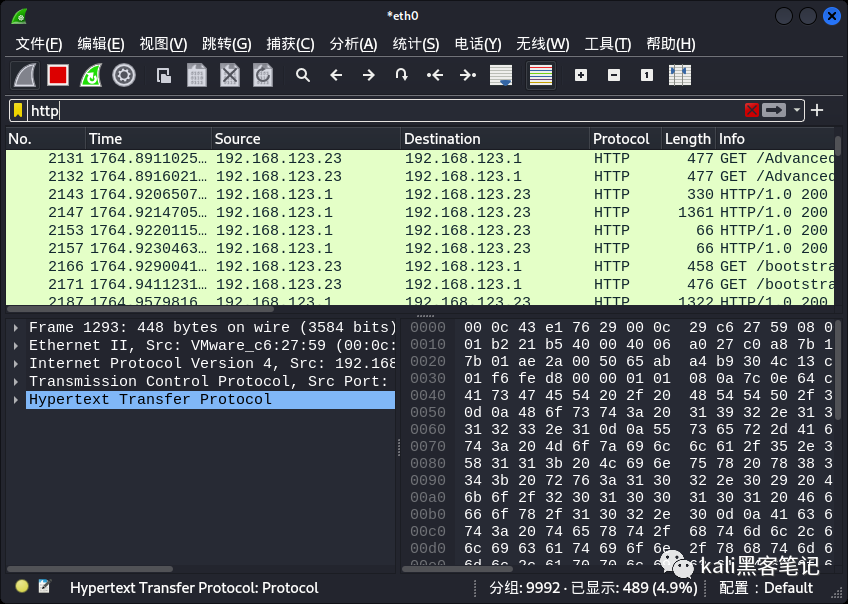Click the packet list vertical scrollbar
The width and height of the screenshot is (848, 604).
tap(838, 145)
